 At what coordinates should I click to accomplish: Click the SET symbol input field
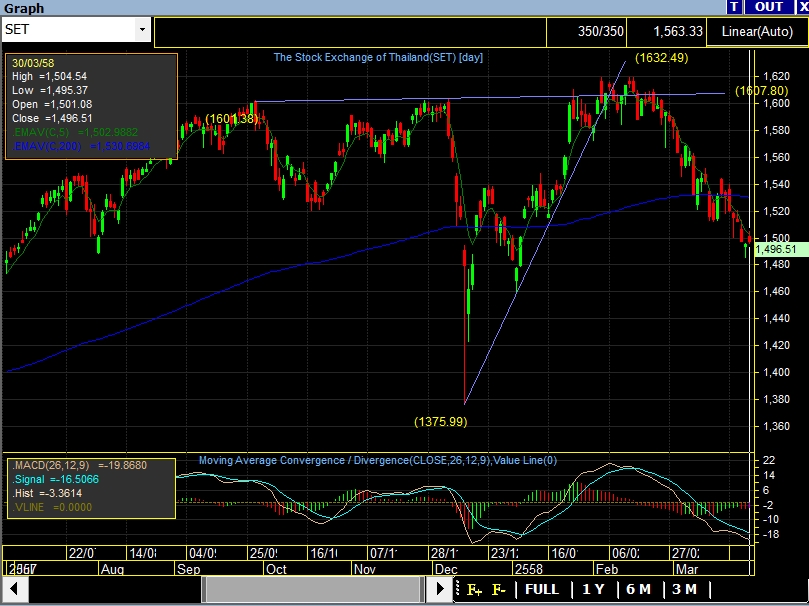69,29
